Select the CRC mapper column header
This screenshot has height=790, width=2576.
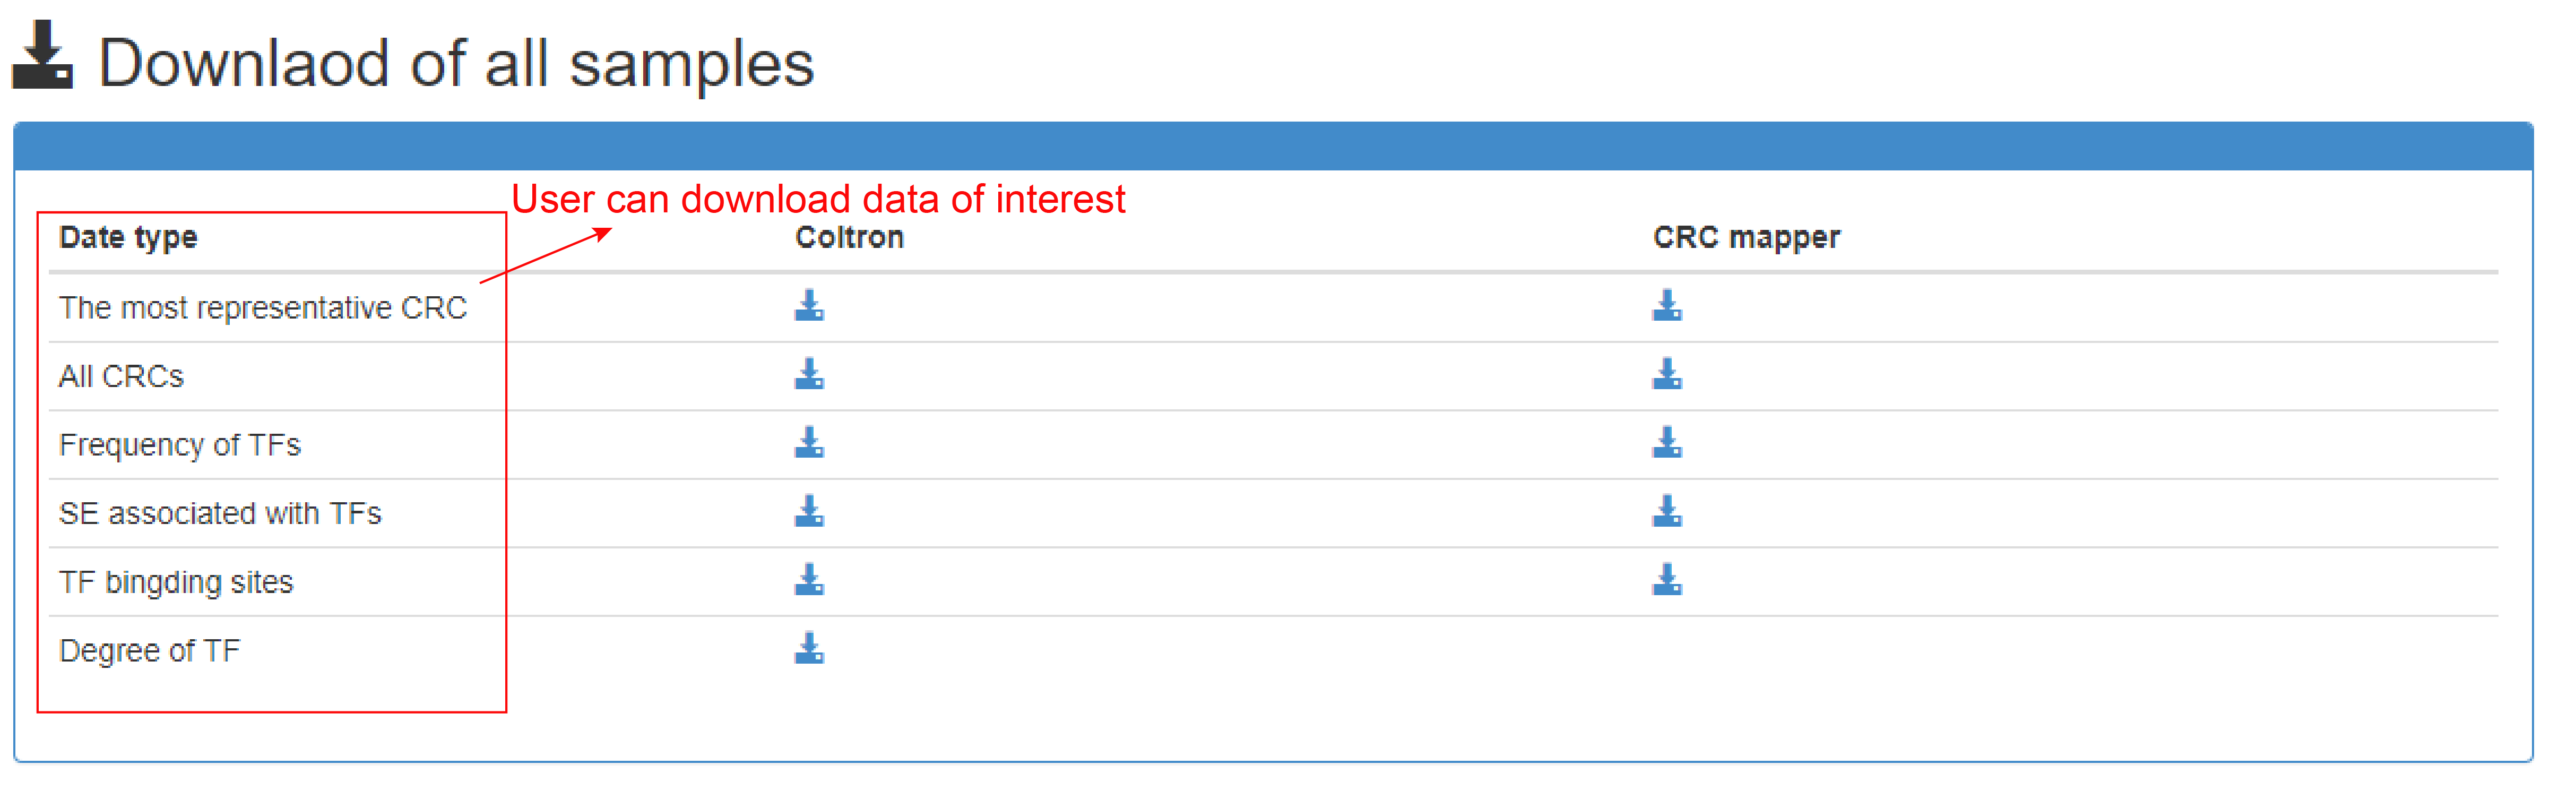(1746, 237)
